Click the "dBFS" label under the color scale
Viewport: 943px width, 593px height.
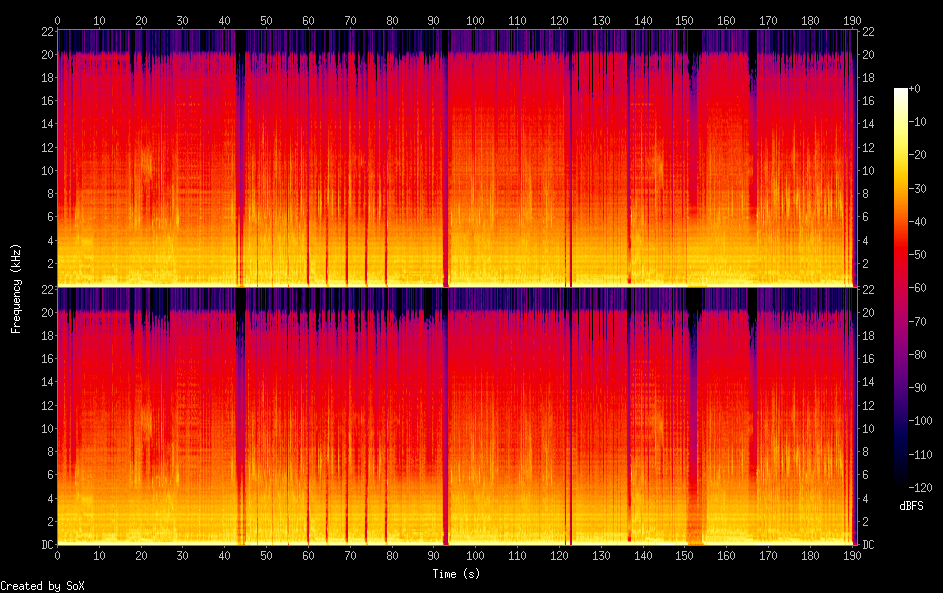click(910, 506)
